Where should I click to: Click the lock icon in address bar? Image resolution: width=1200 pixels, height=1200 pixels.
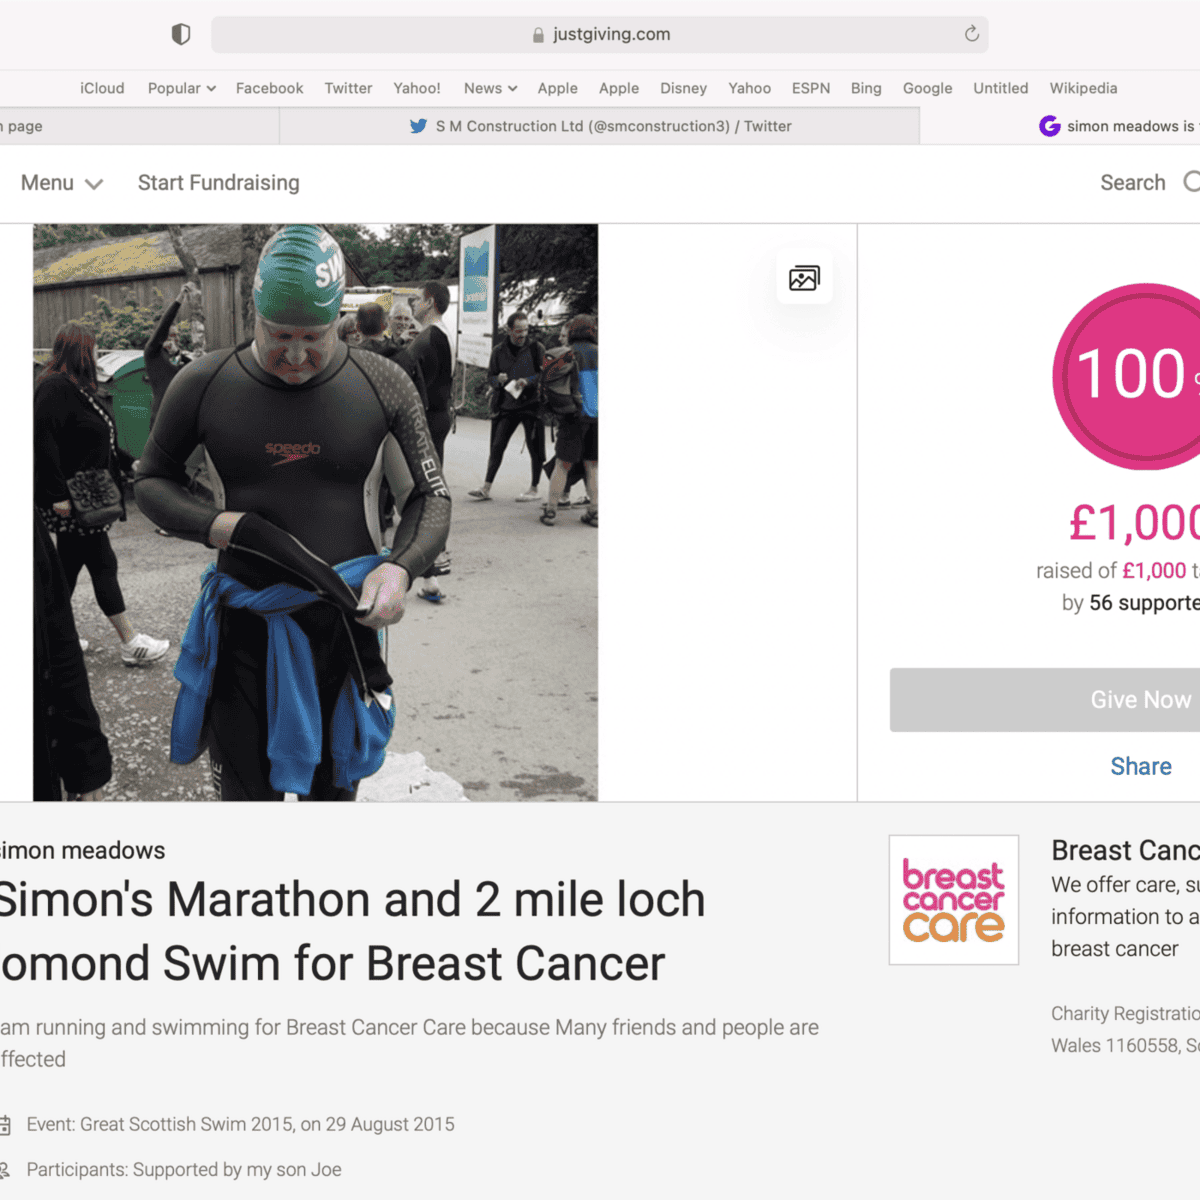point(538,35)
